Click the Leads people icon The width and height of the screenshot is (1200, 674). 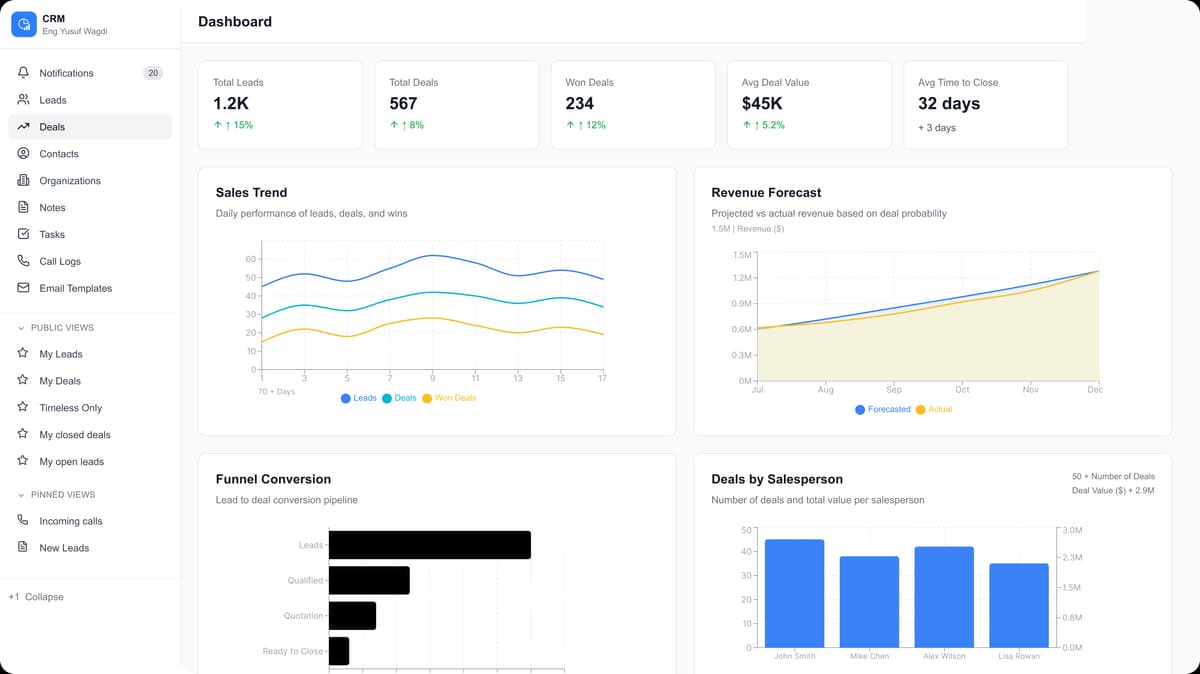click(23, 100)
